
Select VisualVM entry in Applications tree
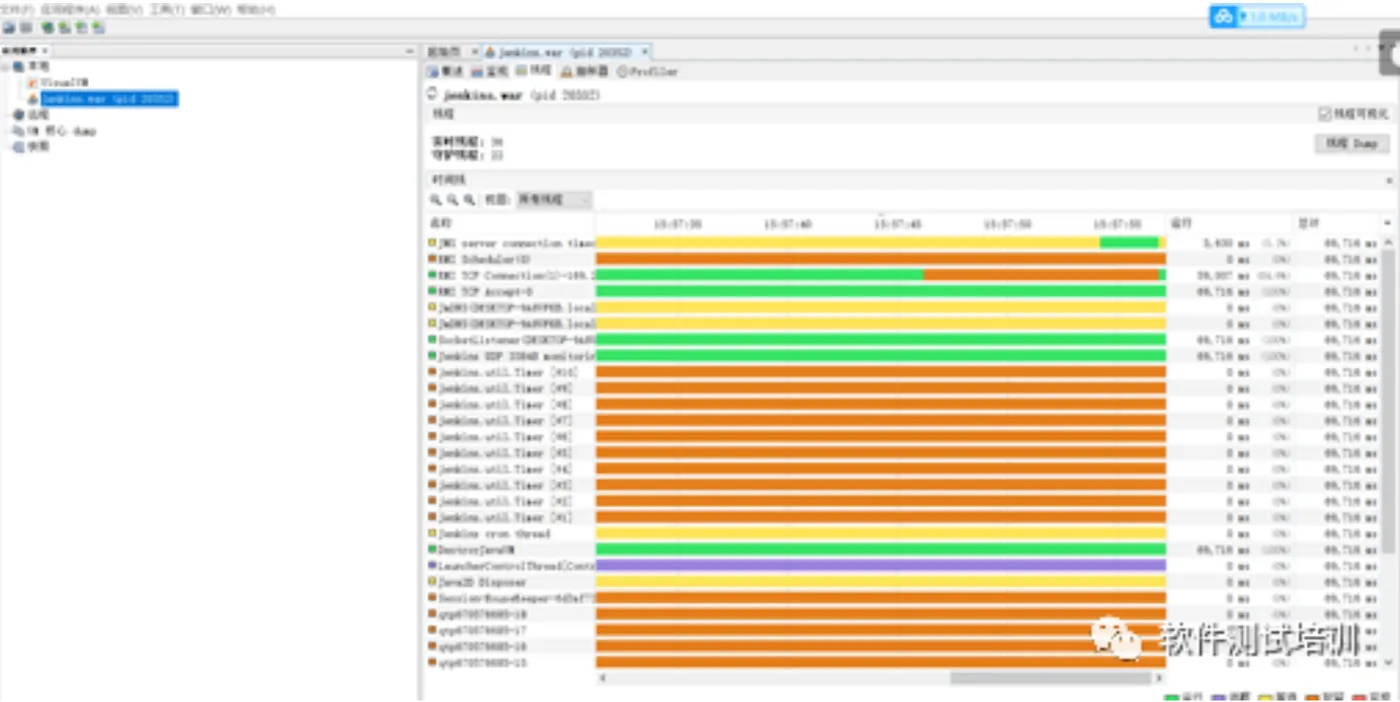pyautogui.click(x=65, y=83)
